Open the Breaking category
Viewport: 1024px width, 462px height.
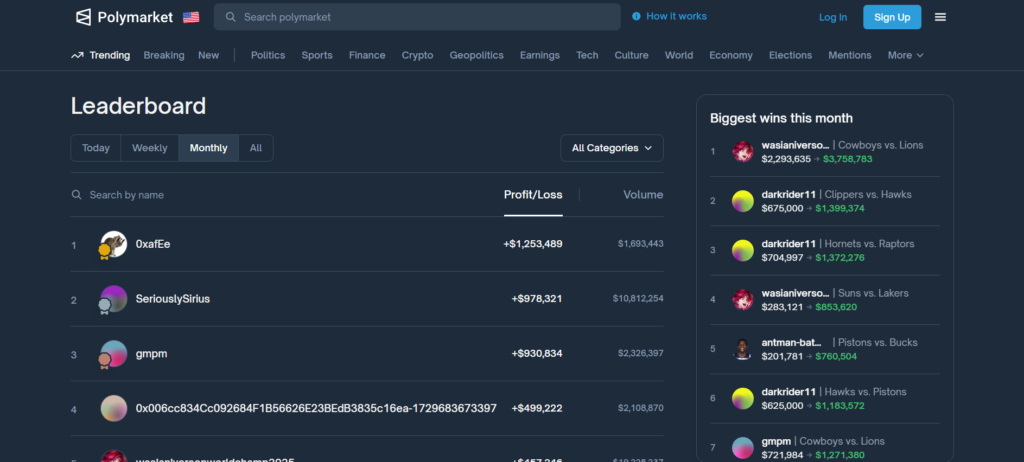[164, 56]
